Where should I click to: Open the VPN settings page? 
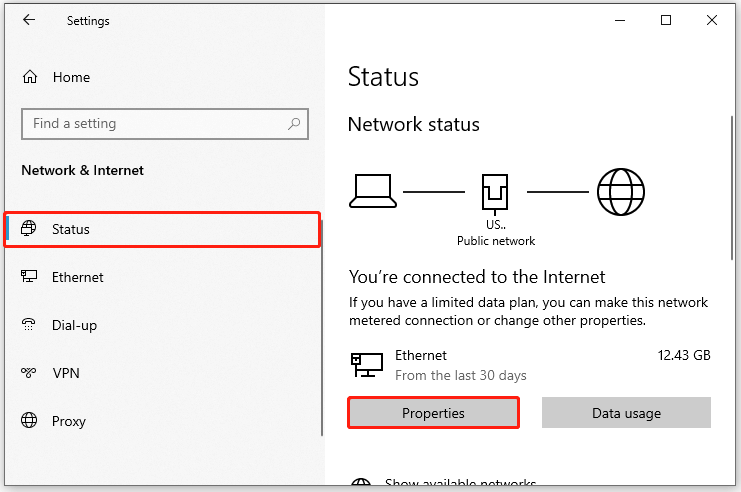pyautogui.click(x=163, y=373)
